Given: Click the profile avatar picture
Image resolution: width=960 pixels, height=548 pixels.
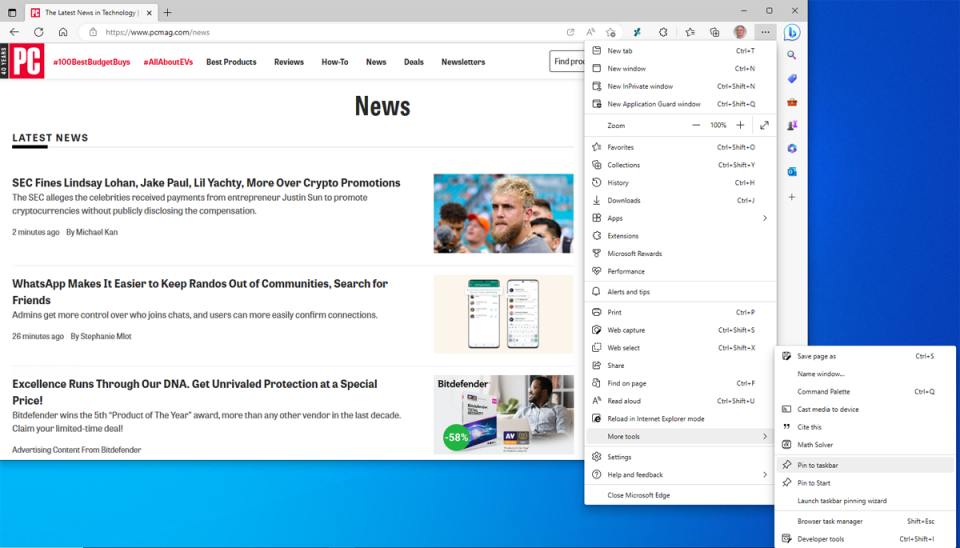Looking at the screenshot, I should [740, 32].
